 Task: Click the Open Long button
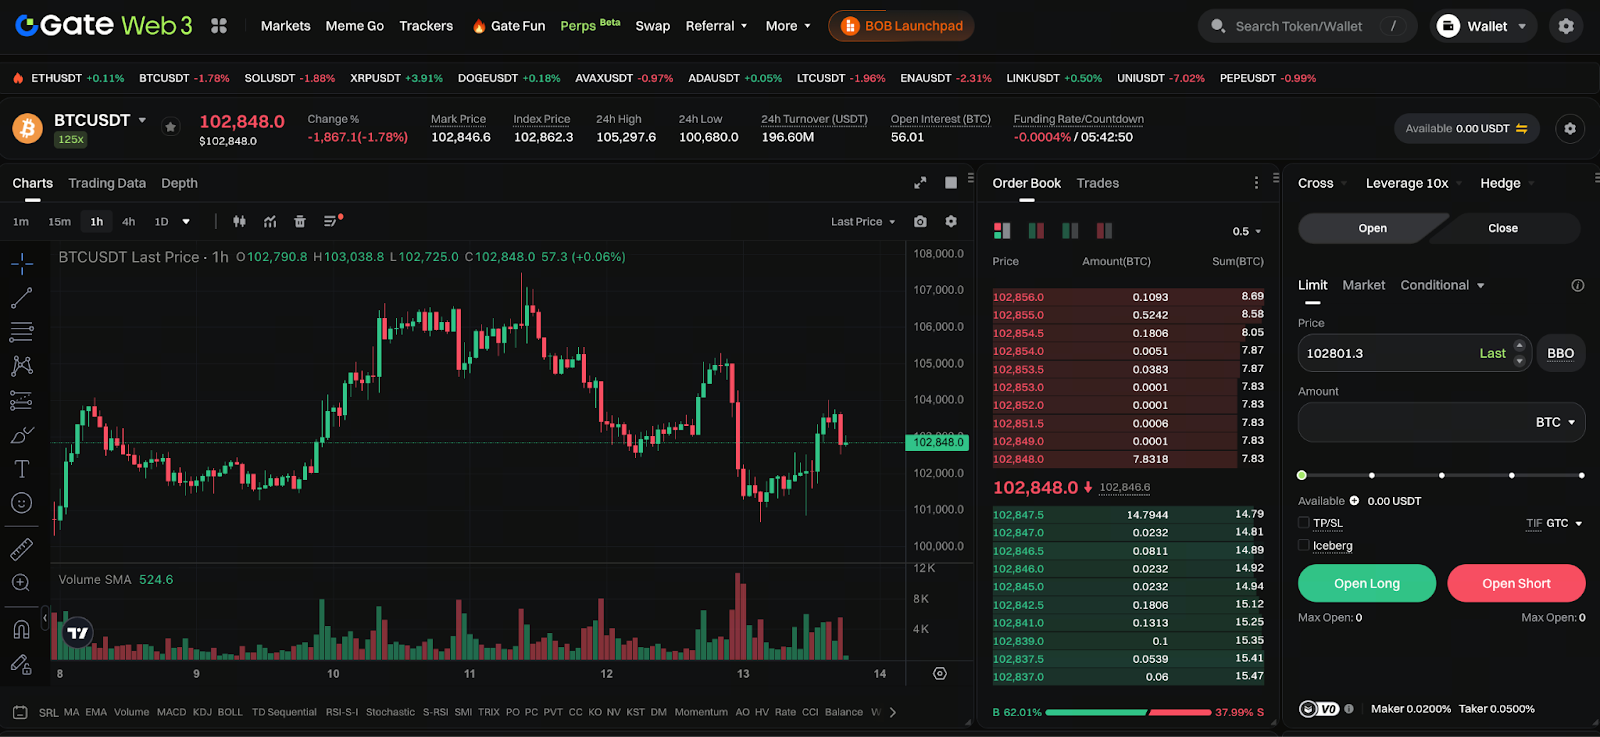(1367, 583)
